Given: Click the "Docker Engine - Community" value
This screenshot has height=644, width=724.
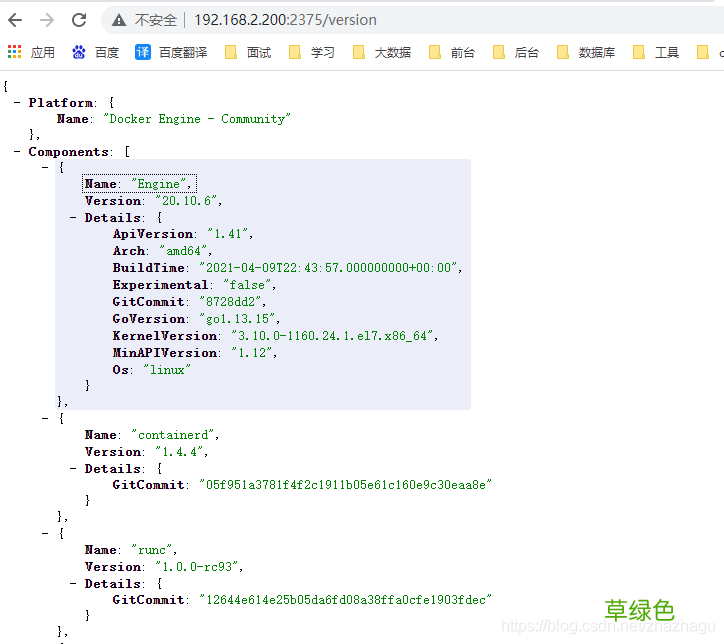Looking at the screenshot, I should 197,119.
